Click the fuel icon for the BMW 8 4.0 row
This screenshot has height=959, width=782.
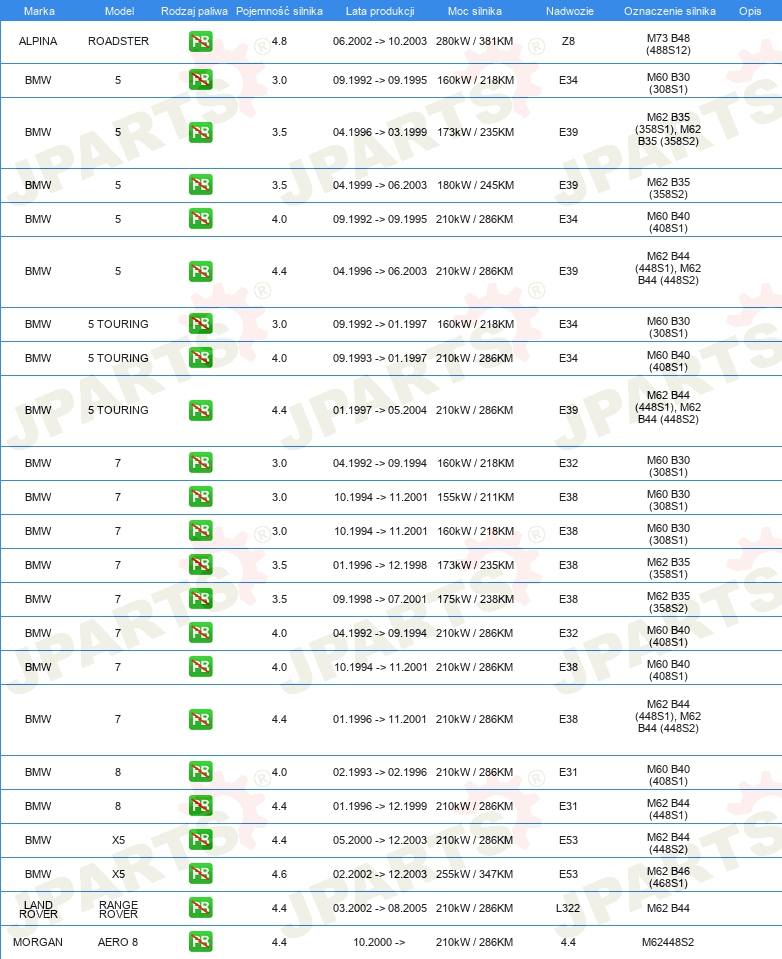pos(201,772)
